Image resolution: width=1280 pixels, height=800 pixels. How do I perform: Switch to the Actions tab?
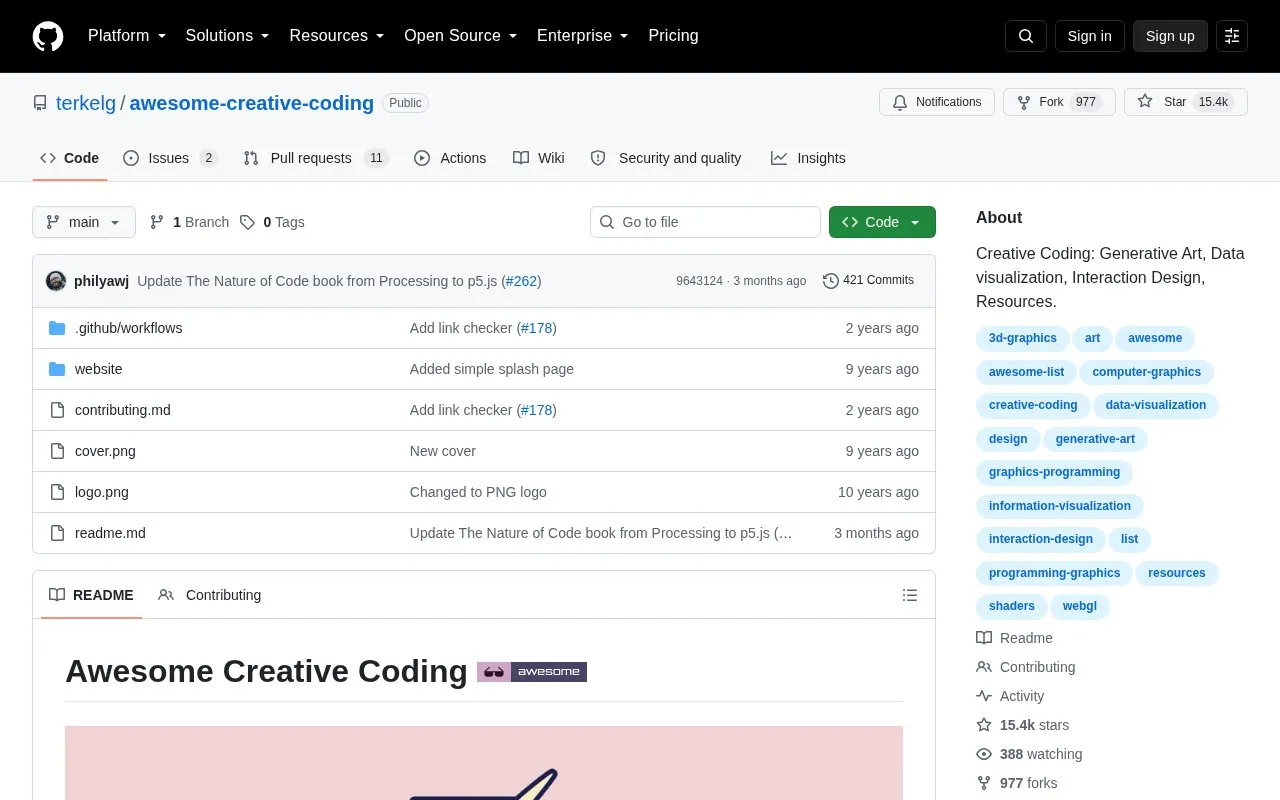(x=450, y=158)
